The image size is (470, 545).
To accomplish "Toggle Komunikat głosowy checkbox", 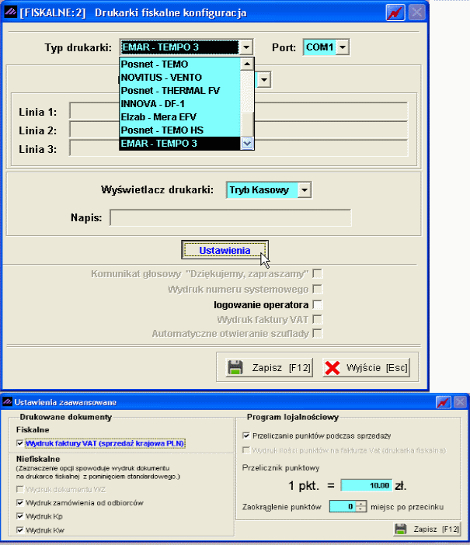I will 317,274.
